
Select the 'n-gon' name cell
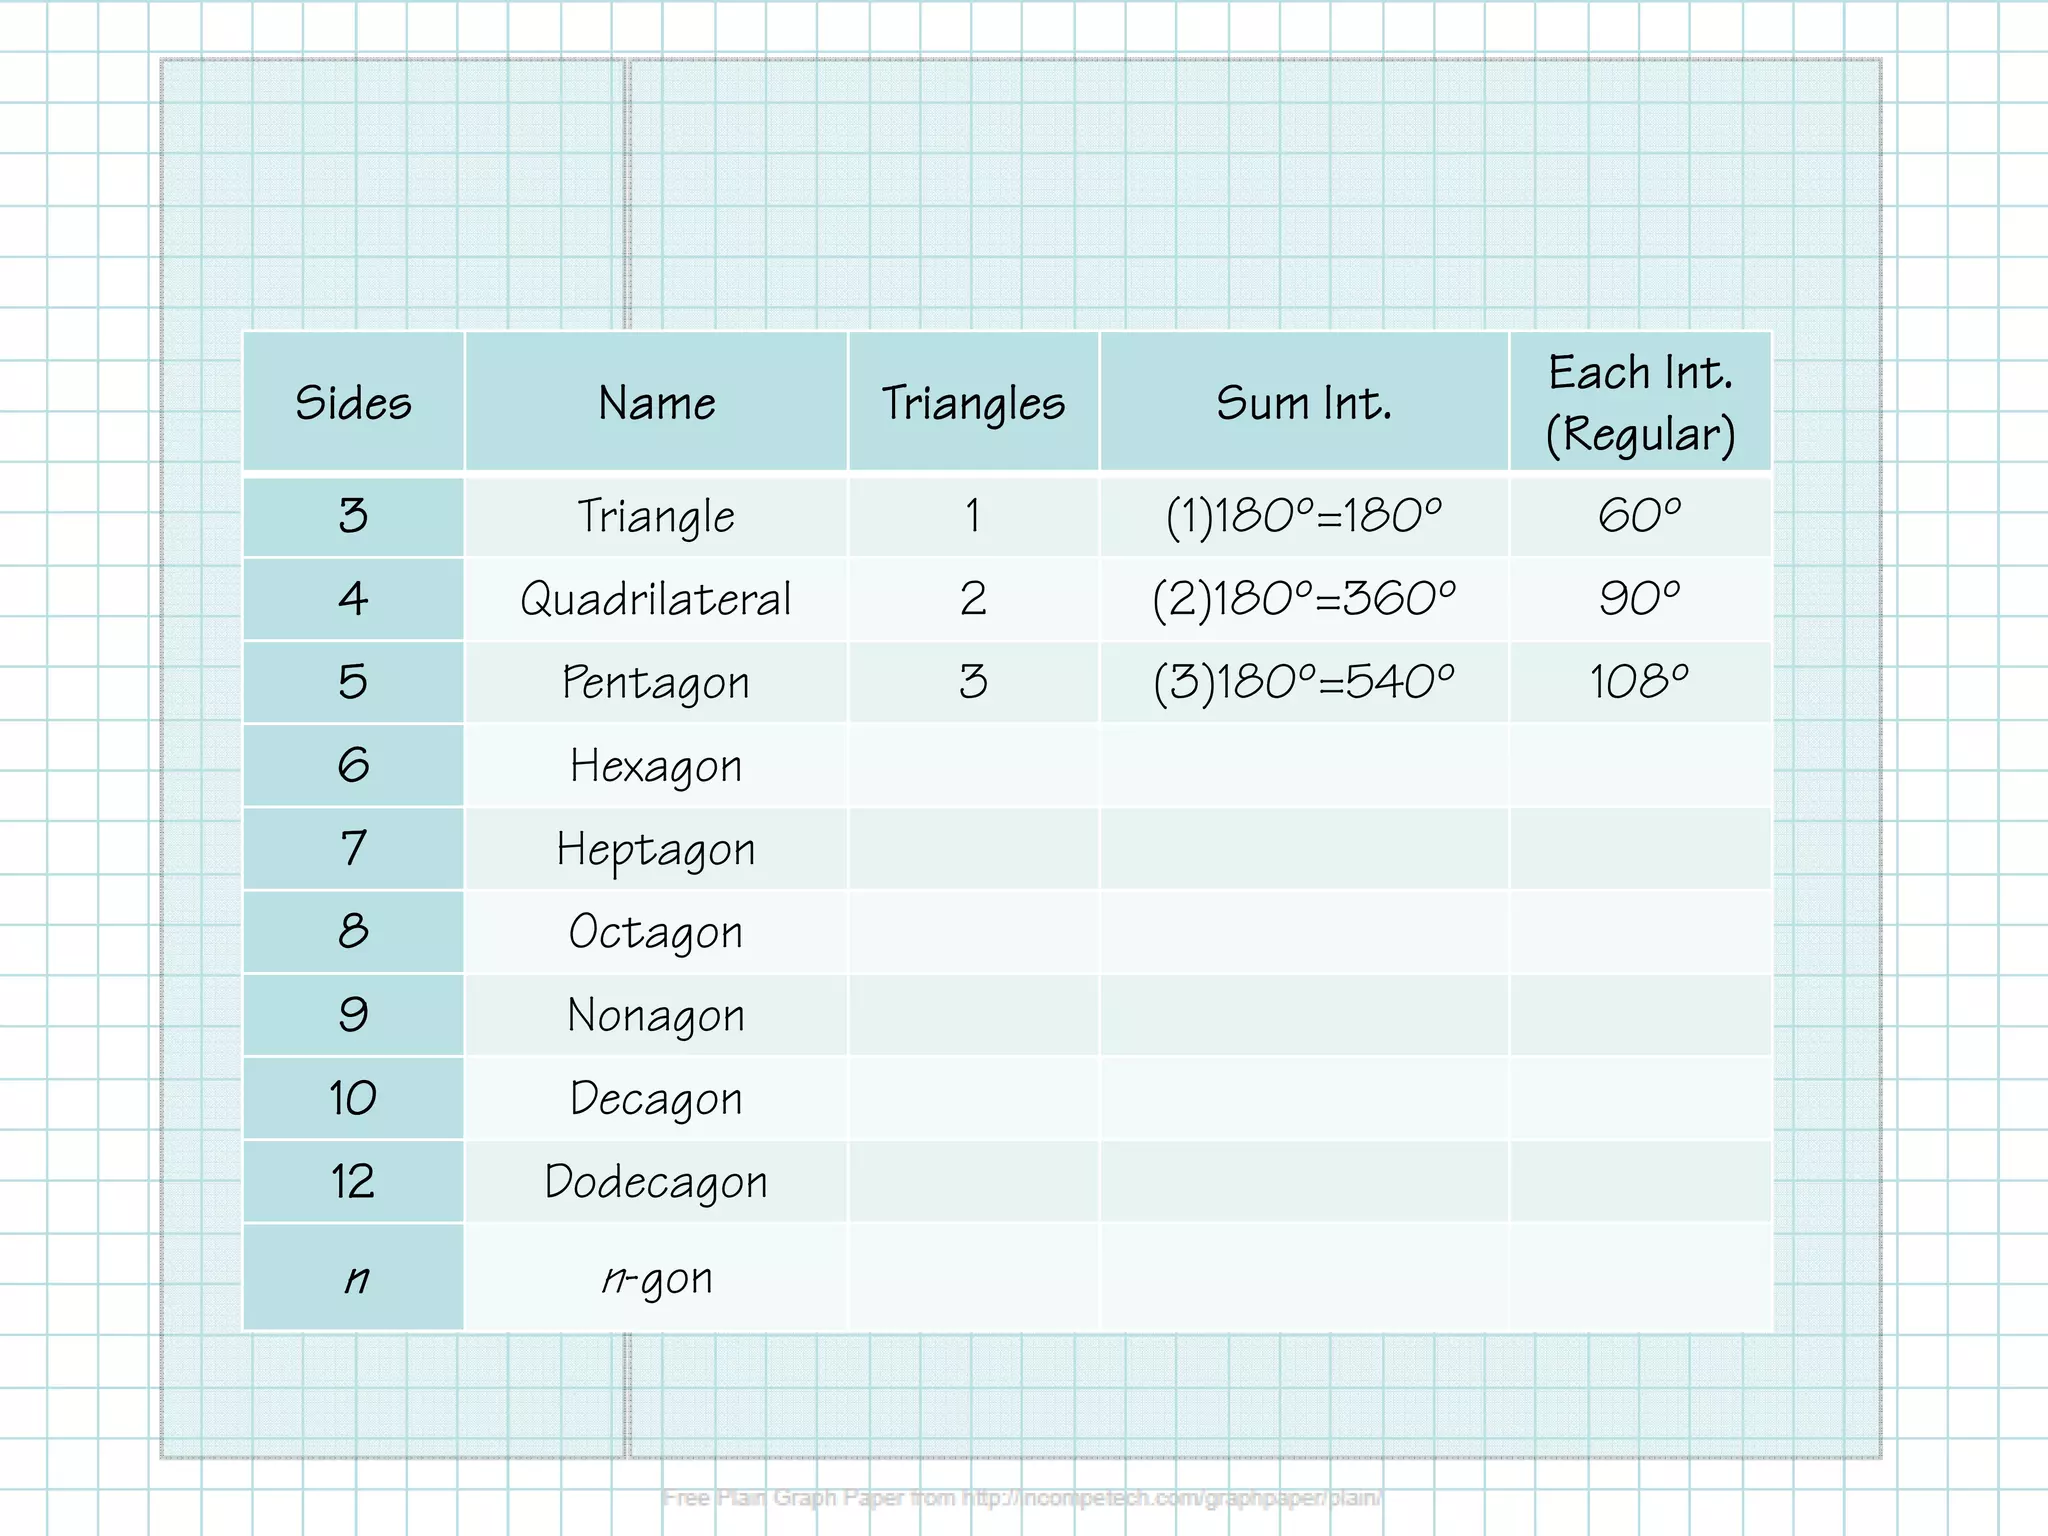(x=656, y=1277)
